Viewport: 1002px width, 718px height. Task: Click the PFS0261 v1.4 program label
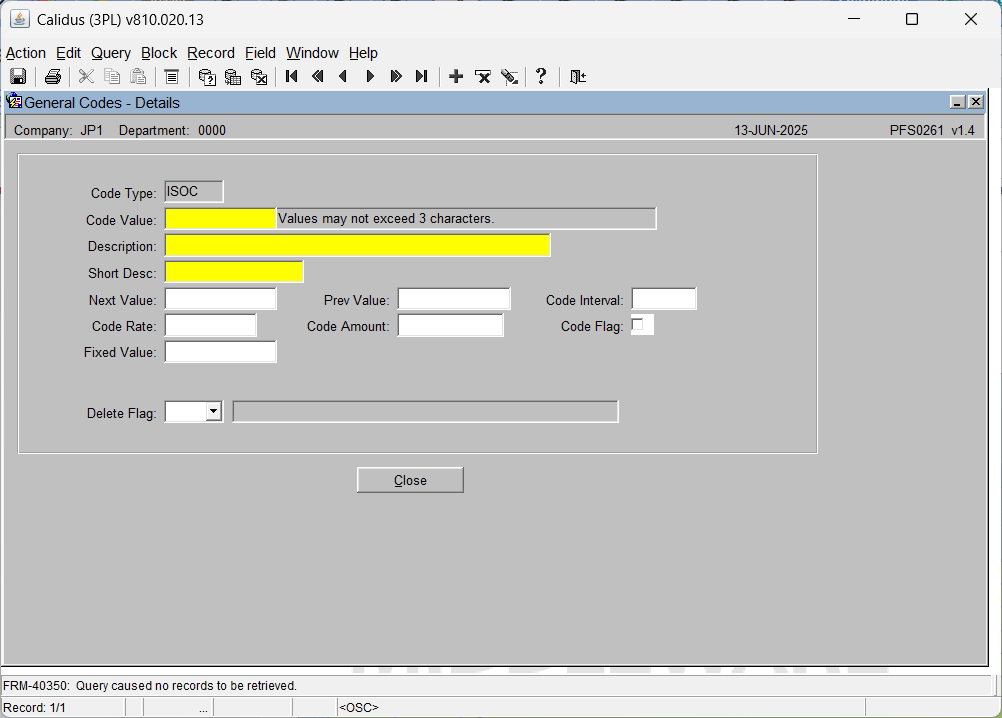[x=932, y=130]
